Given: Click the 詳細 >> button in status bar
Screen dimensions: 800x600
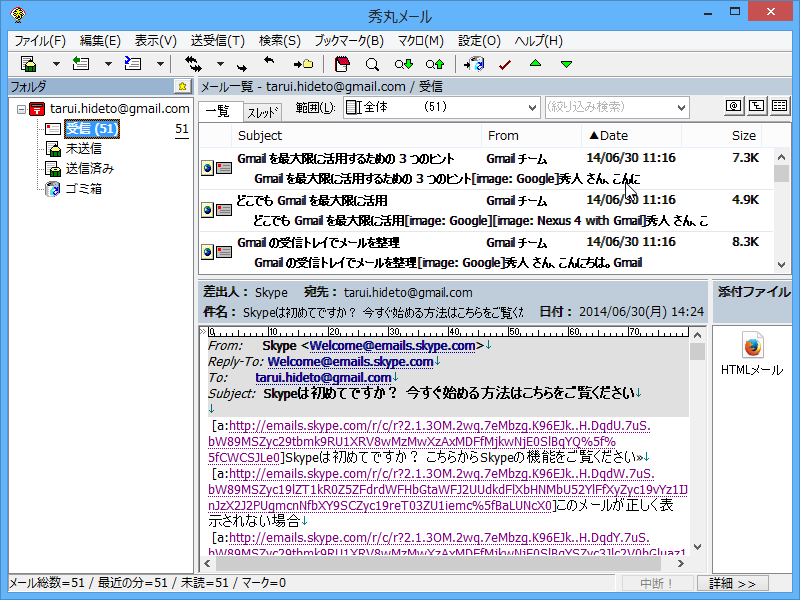Looking at the screenshot, I should [x=732, y=583].
